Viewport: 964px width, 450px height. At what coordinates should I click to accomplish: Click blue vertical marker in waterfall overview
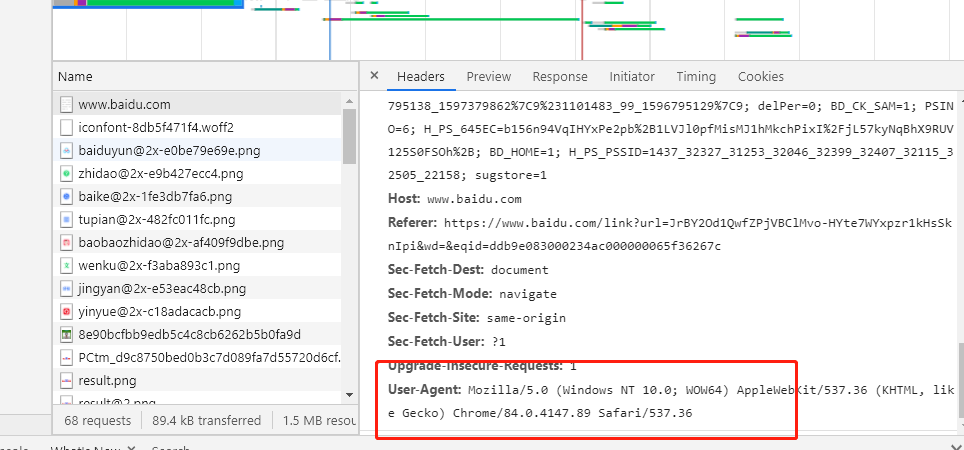330,30
